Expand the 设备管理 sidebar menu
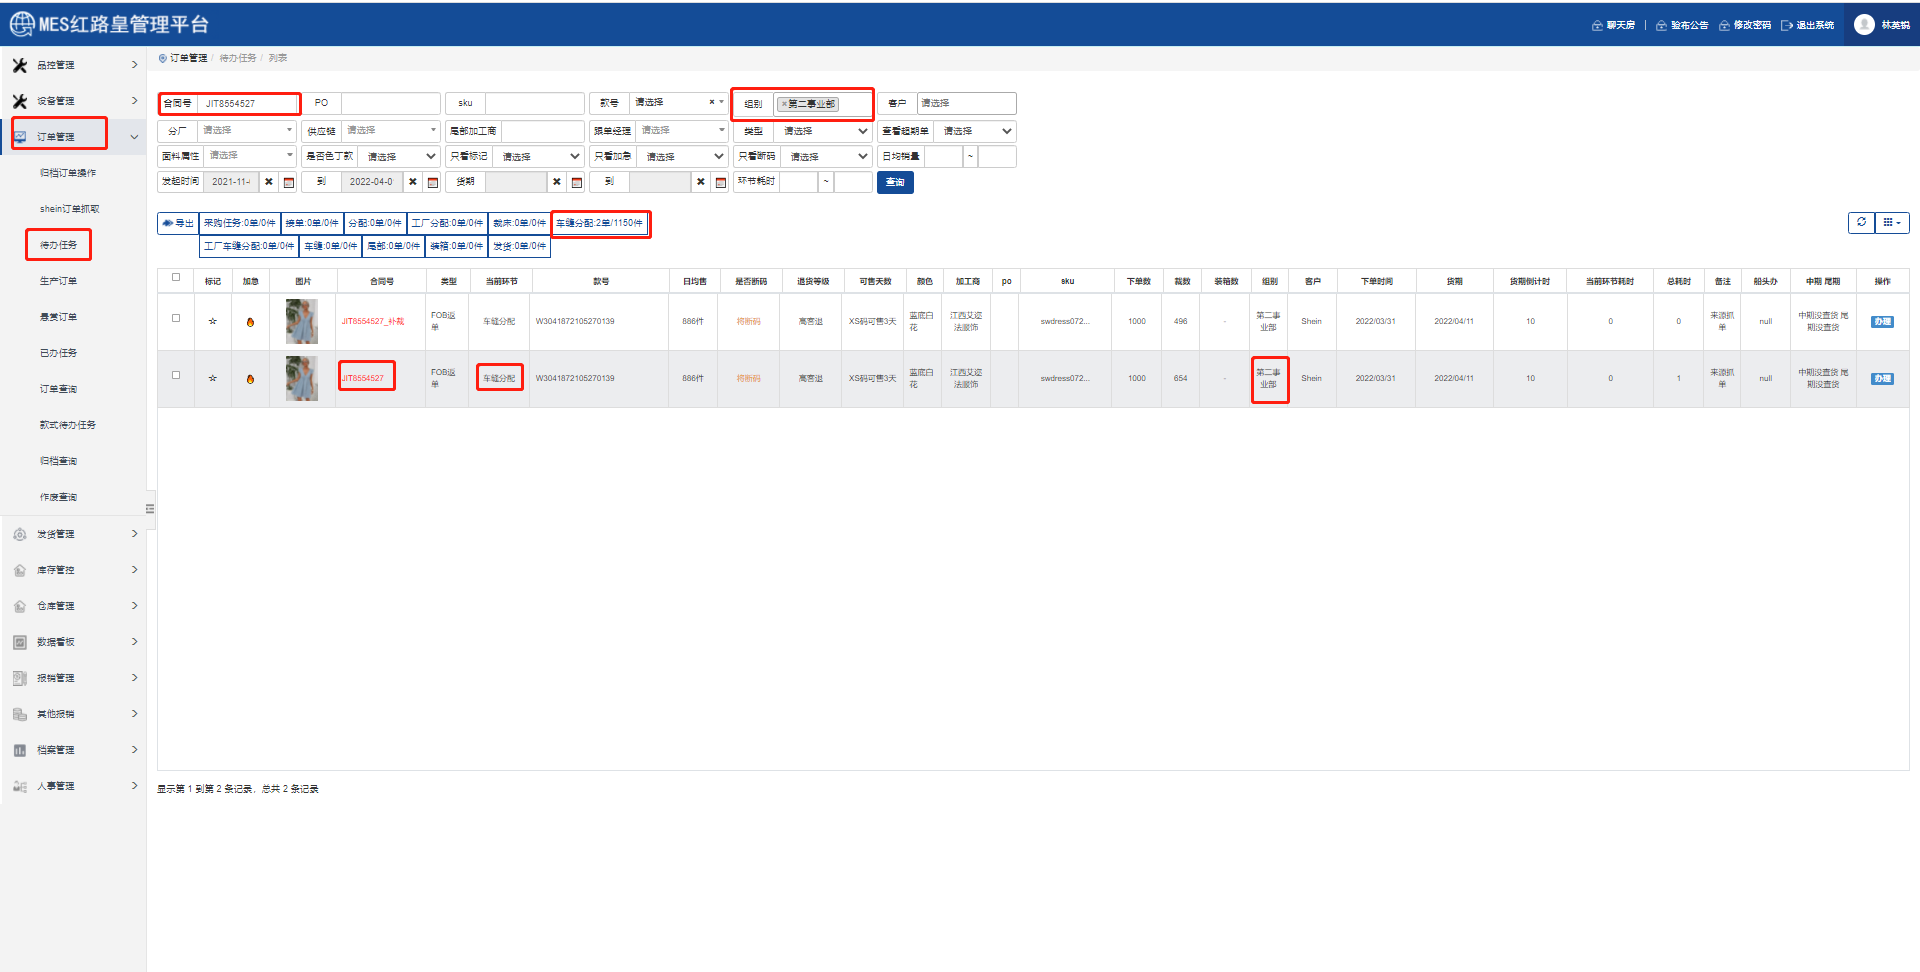This screenshot has height=972, width=1920. point(74,101)
